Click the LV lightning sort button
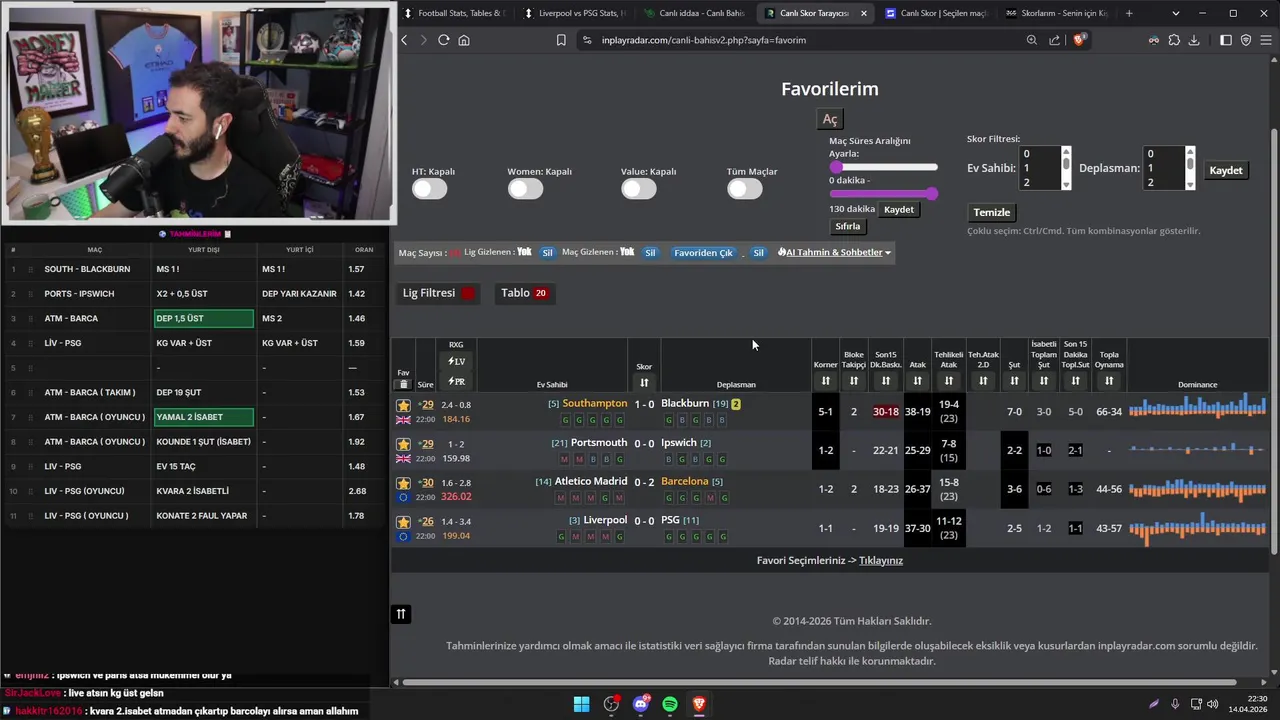Image resolution: width=1280 pixels, height=720 pixels. 456,361
